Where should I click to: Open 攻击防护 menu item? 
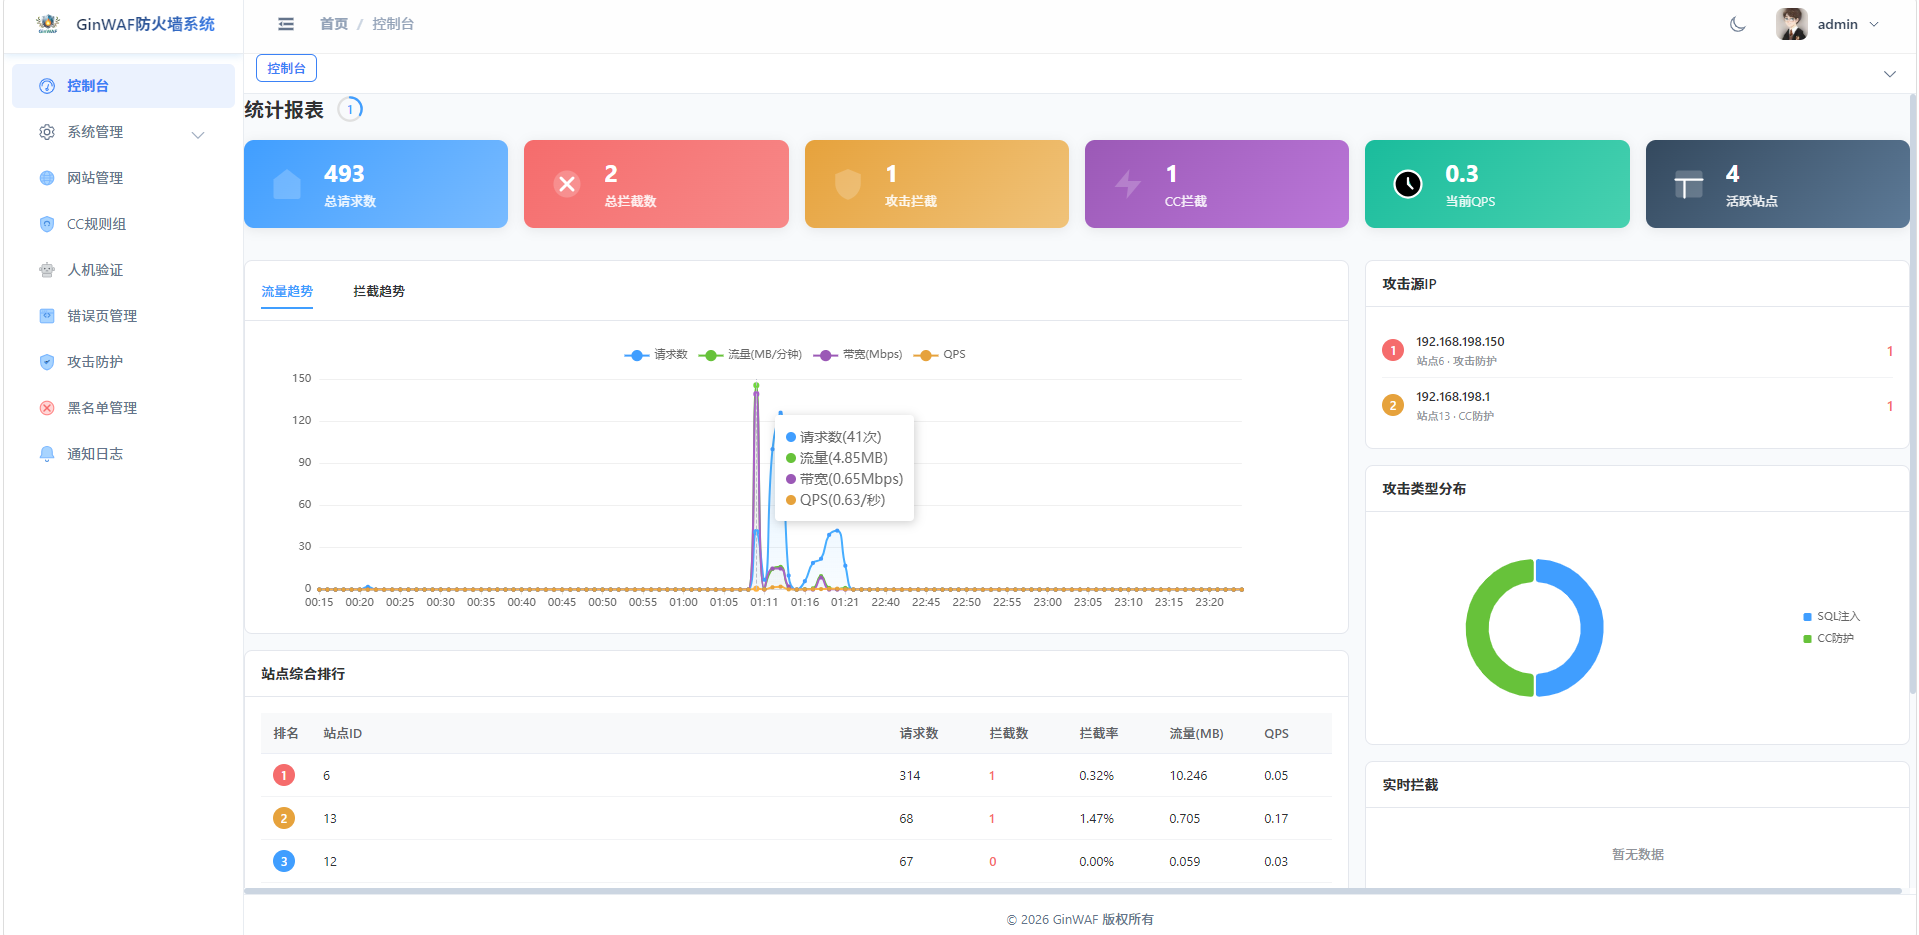[123, 362]
